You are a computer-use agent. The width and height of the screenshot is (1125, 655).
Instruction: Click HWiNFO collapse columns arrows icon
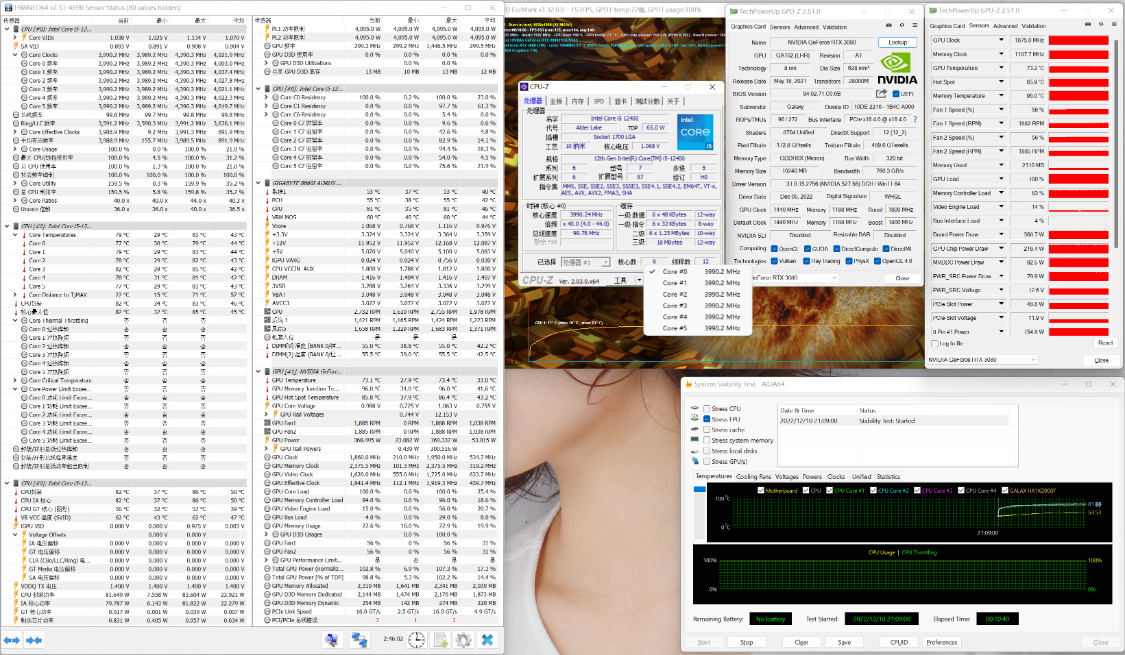click(x=33, y=639)
